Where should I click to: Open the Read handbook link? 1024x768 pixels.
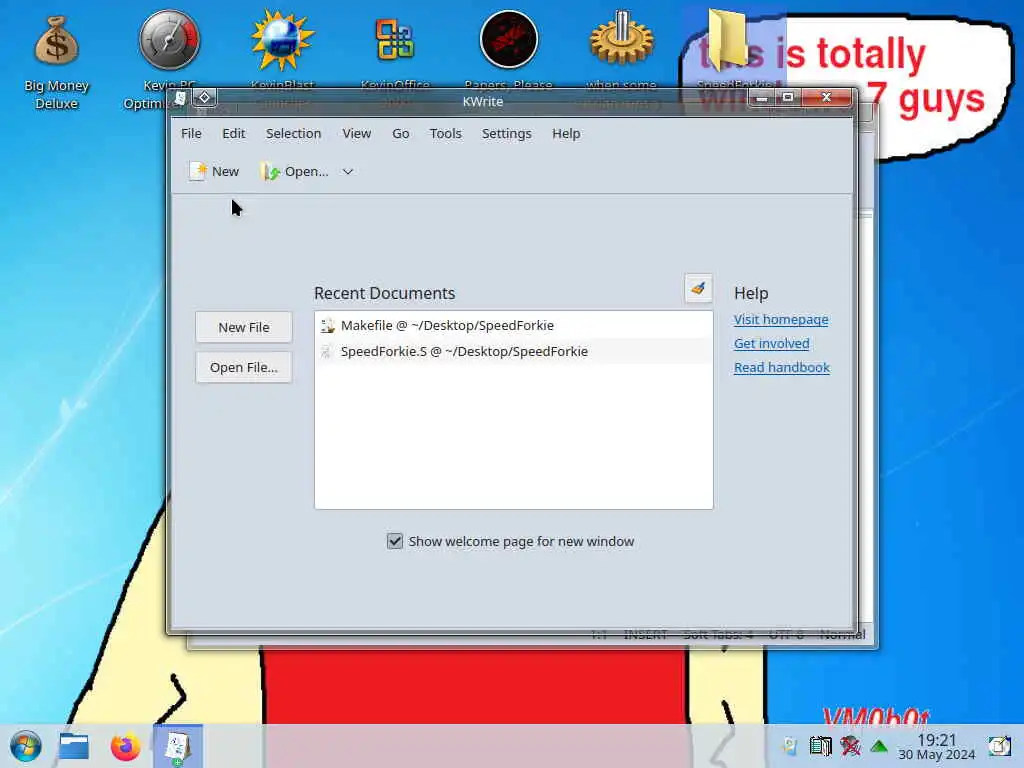point(782,368)
